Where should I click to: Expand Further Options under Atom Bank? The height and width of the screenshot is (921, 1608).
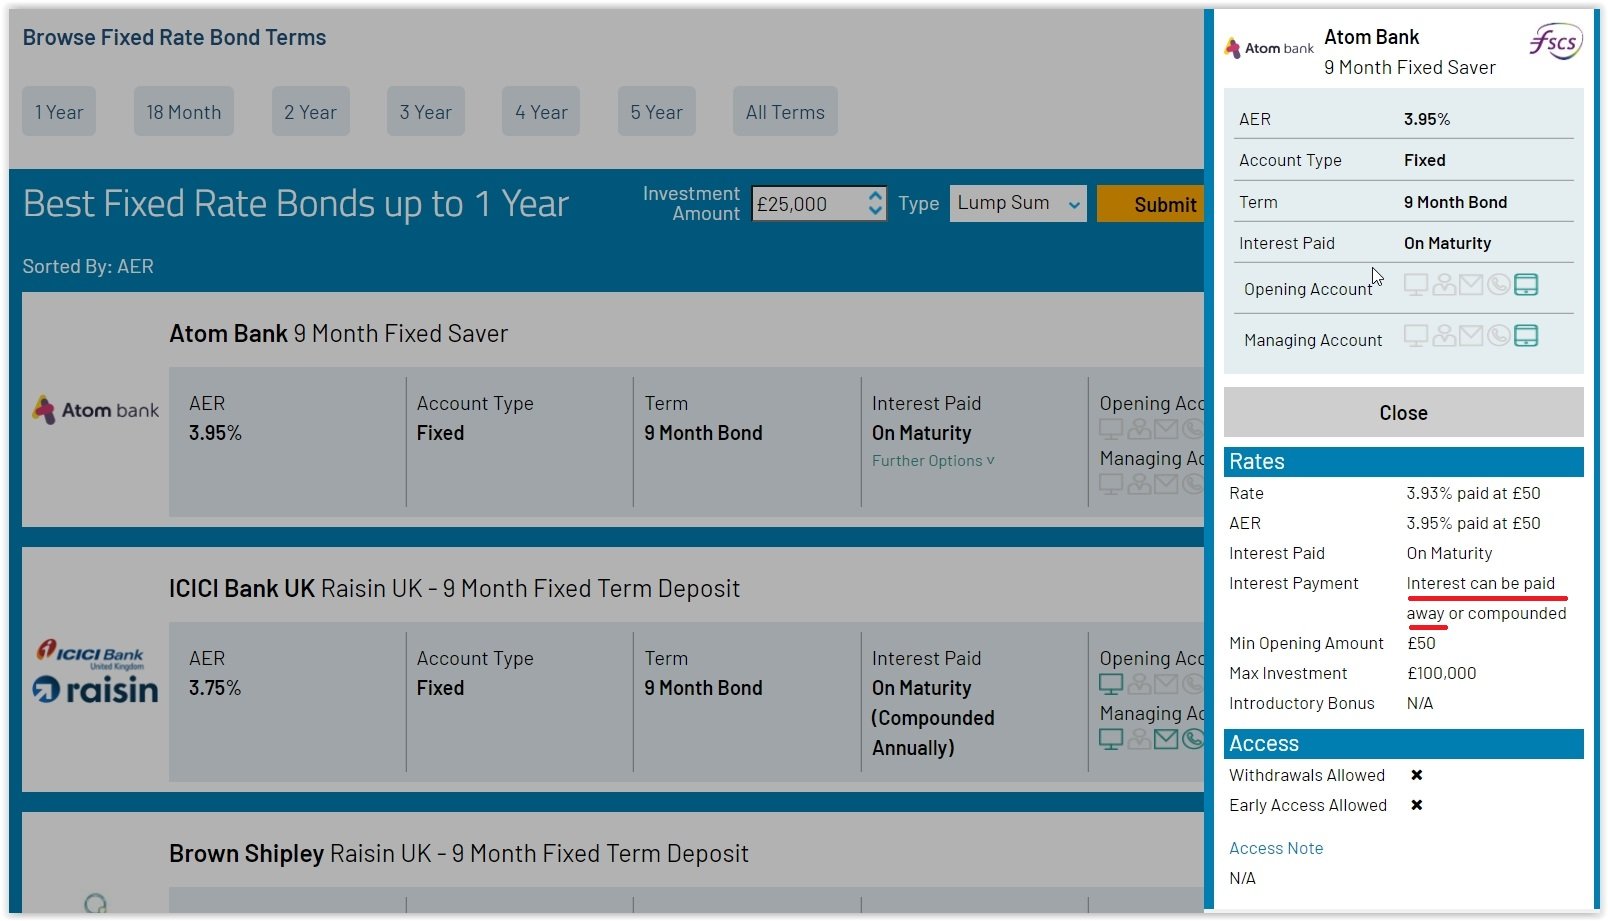click(932, 461)
